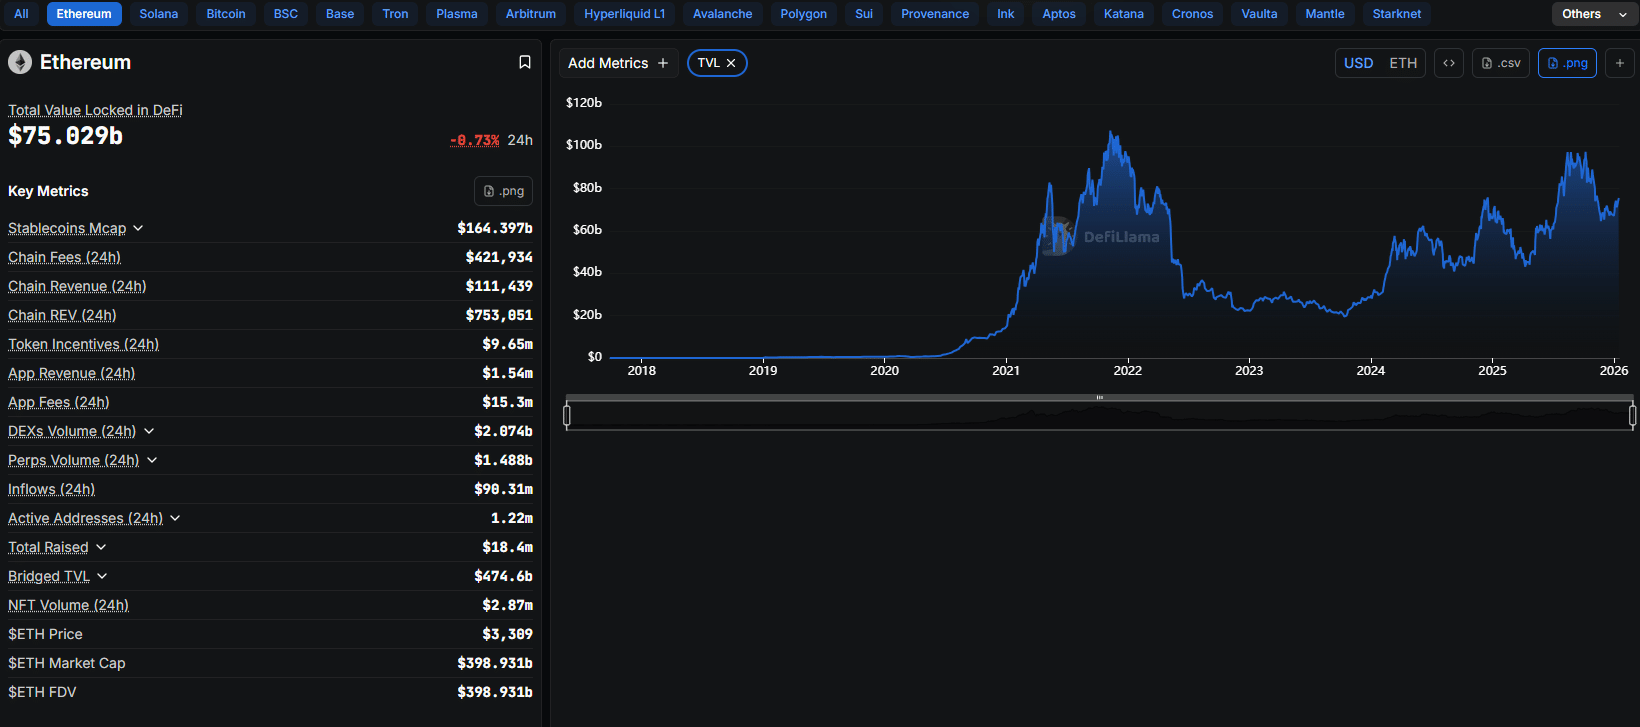Click the App Fees (24h) label
1640x727 pixels.
(59, 402)
